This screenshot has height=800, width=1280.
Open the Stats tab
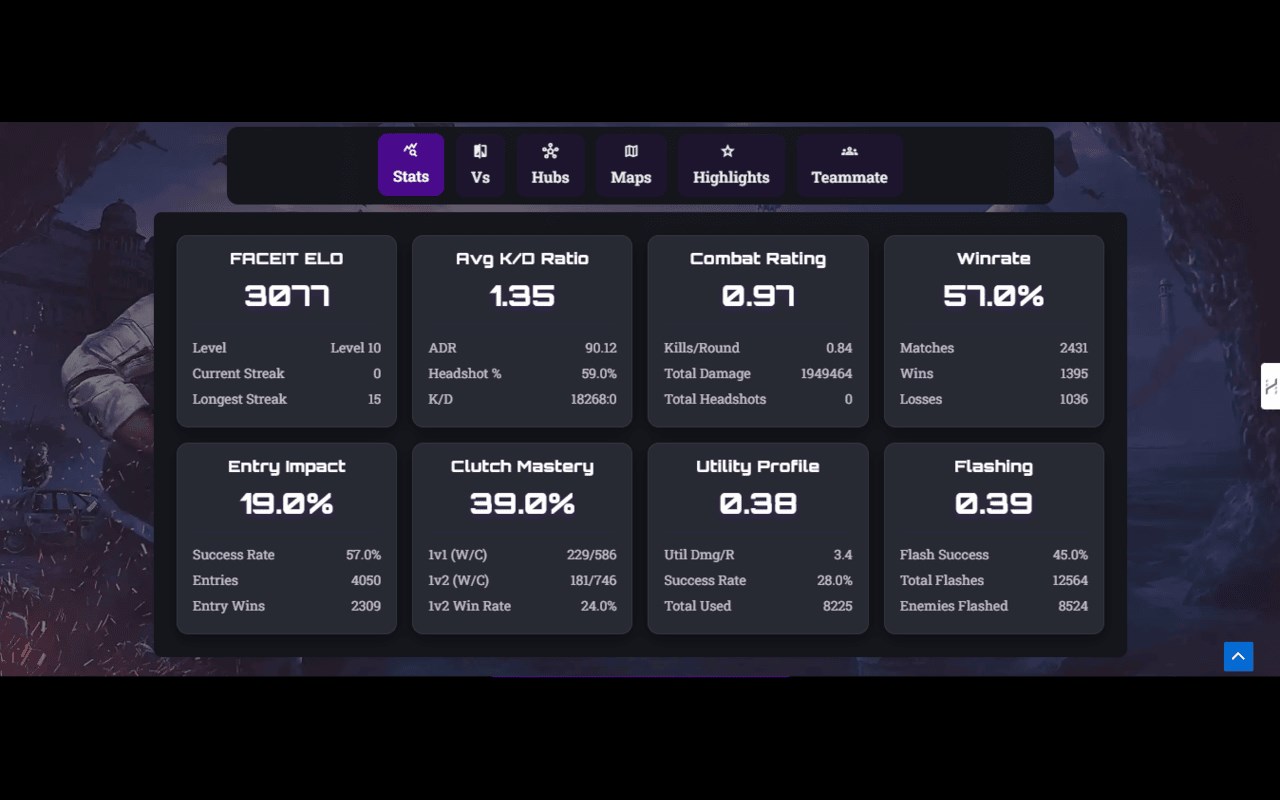411,164
